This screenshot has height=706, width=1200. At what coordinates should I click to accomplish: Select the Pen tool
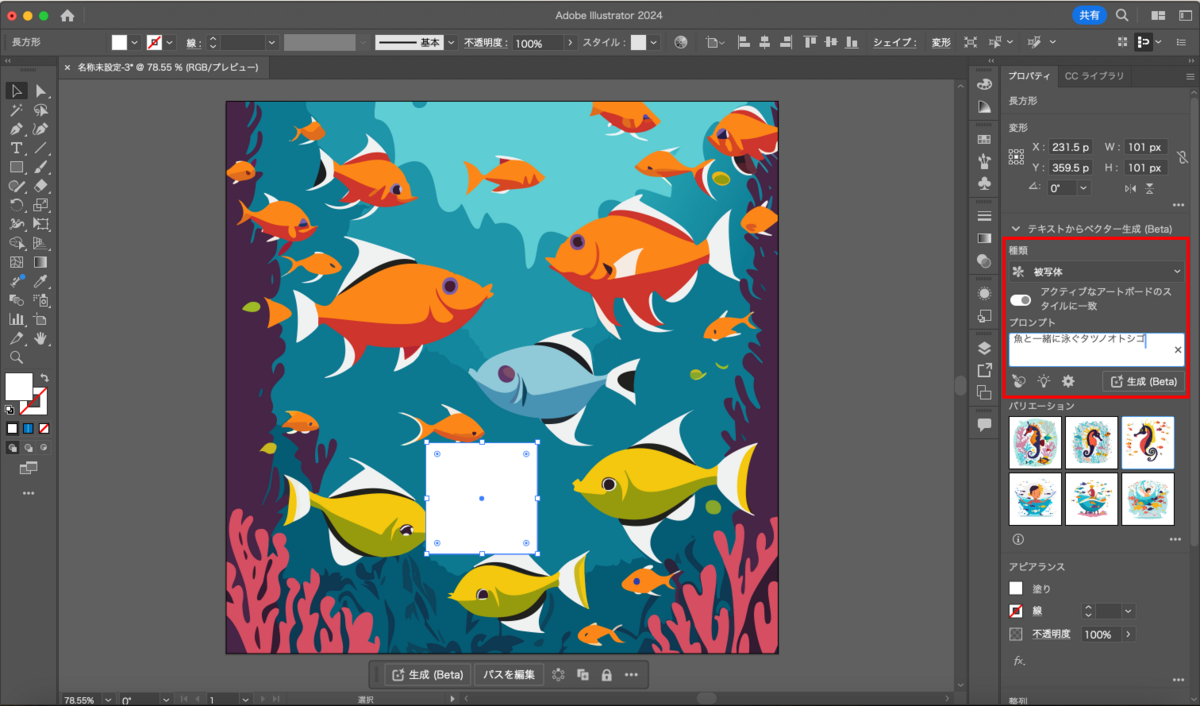tap(17, 129)
